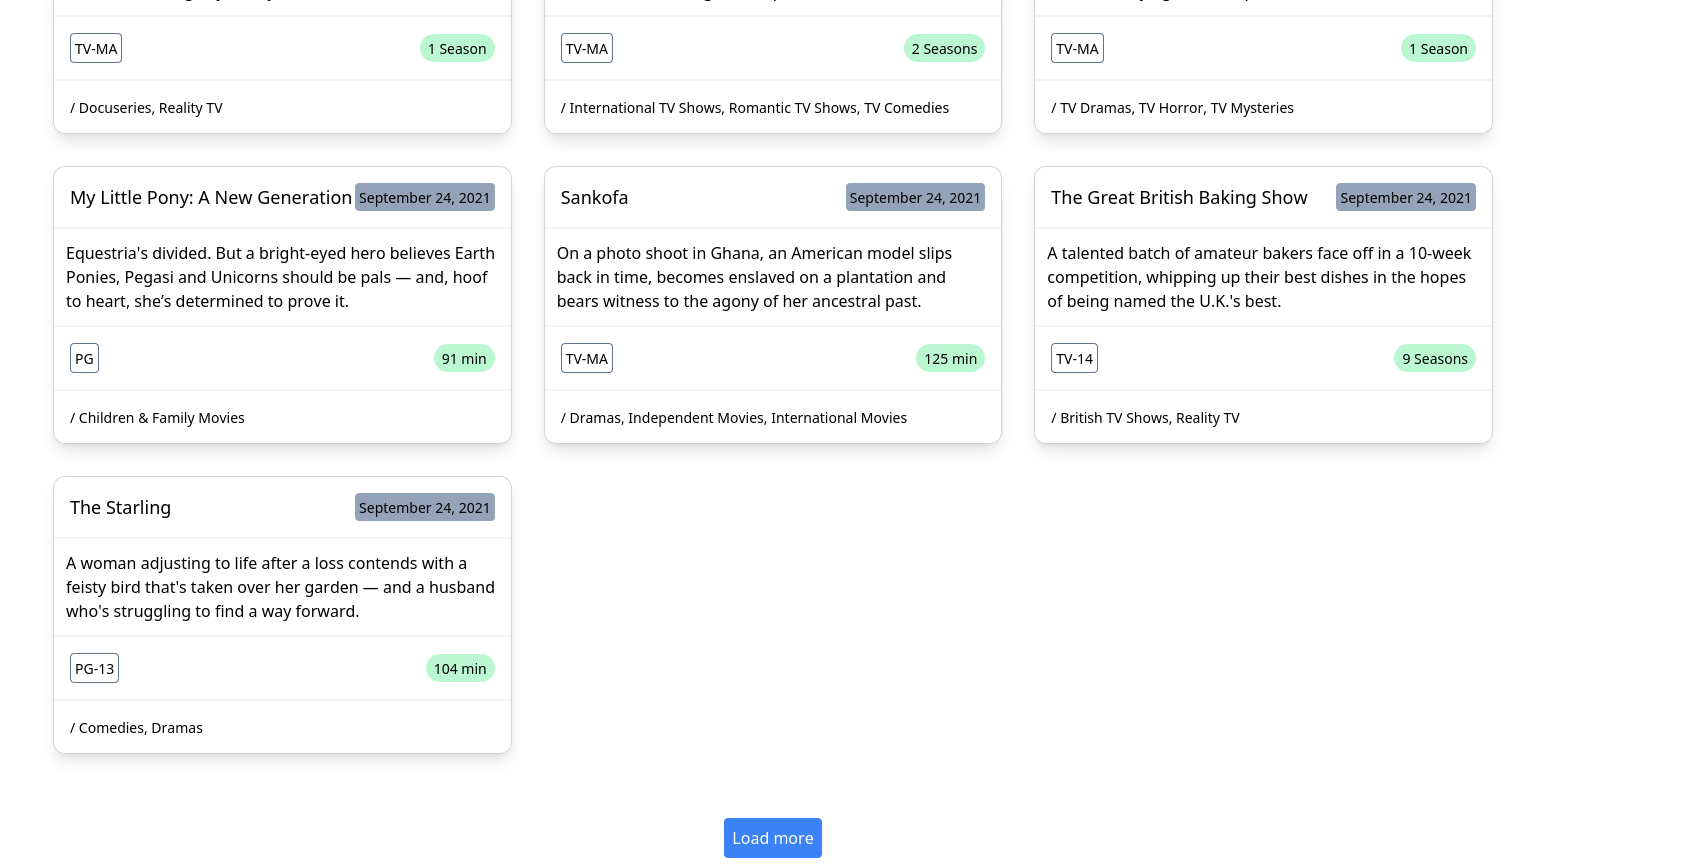
Task: Click the PG-13 rating badge
Action: coord(94,668)
